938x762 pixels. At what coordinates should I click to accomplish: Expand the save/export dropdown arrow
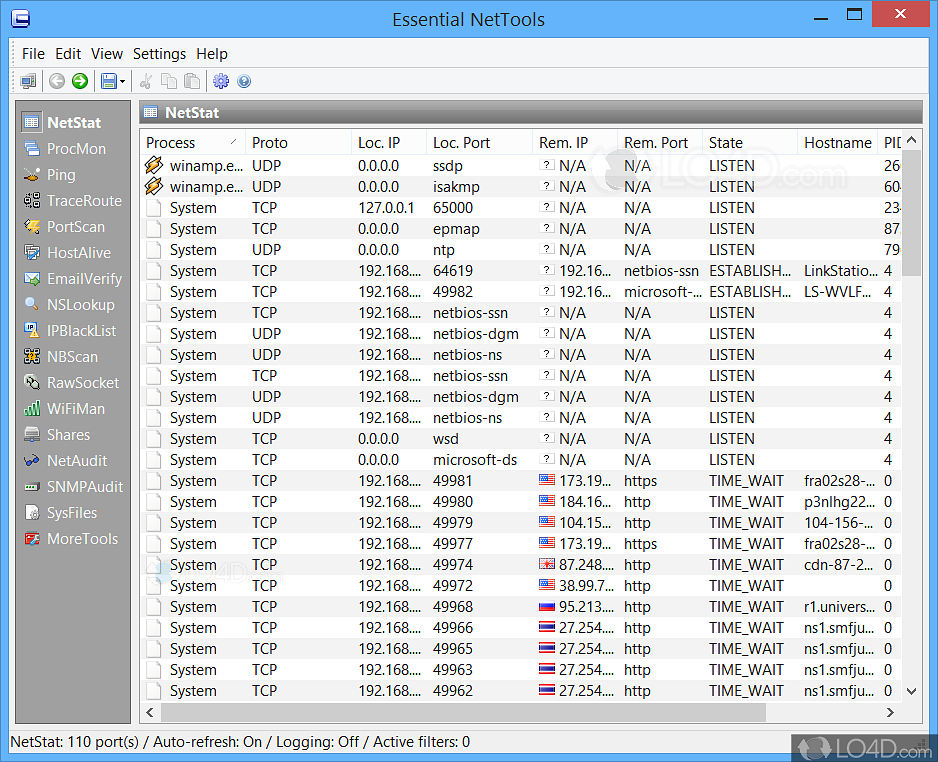tap(120, 81)
